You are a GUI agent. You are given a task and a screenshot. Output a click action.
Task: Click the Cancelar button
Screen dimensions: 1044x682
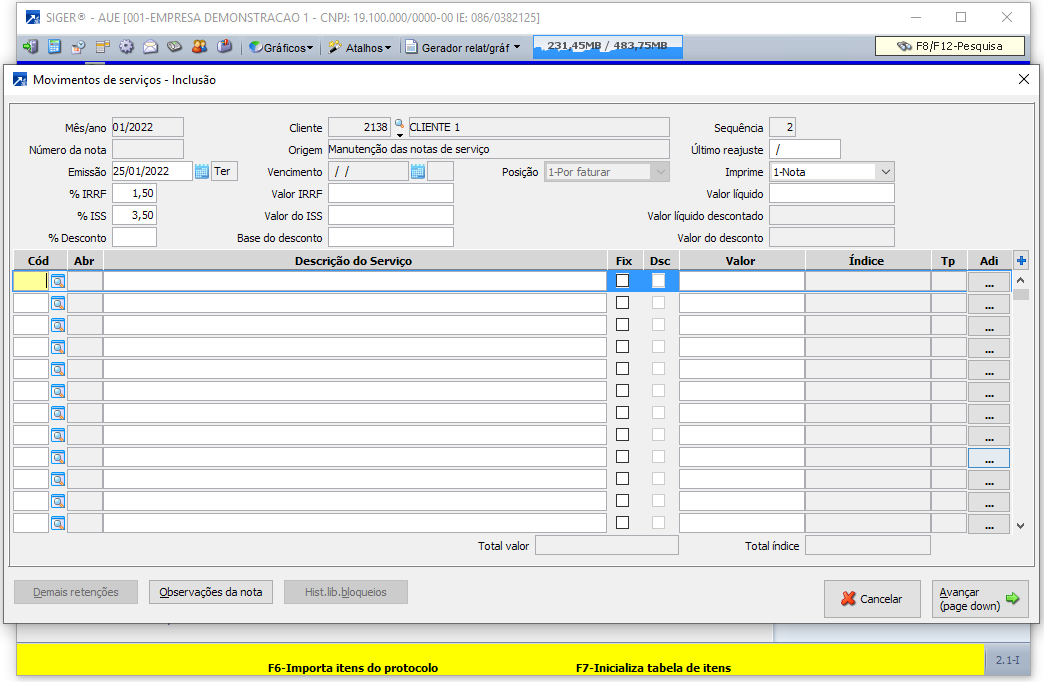click(872, 599)
